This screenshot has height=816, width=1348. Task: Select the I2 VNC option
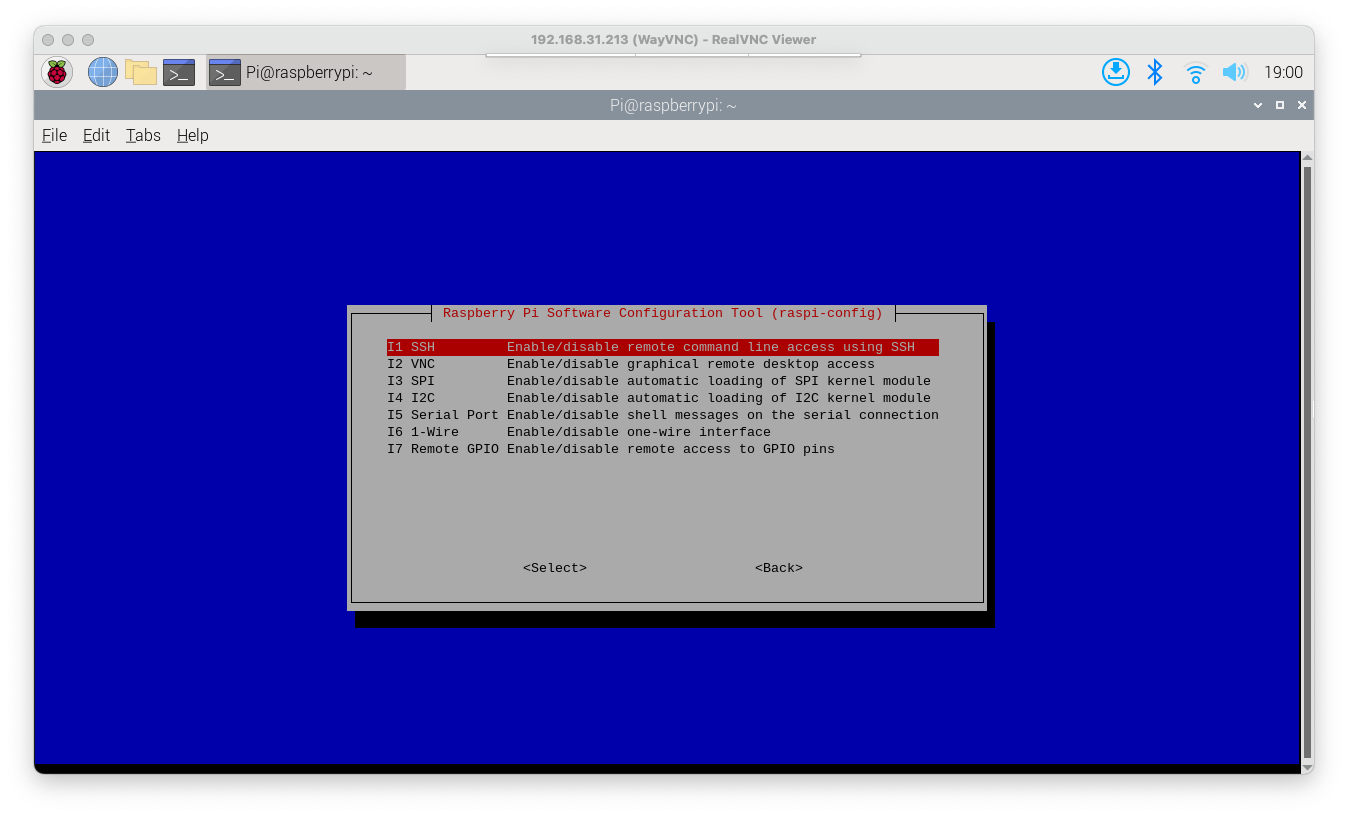coord(663,364)
